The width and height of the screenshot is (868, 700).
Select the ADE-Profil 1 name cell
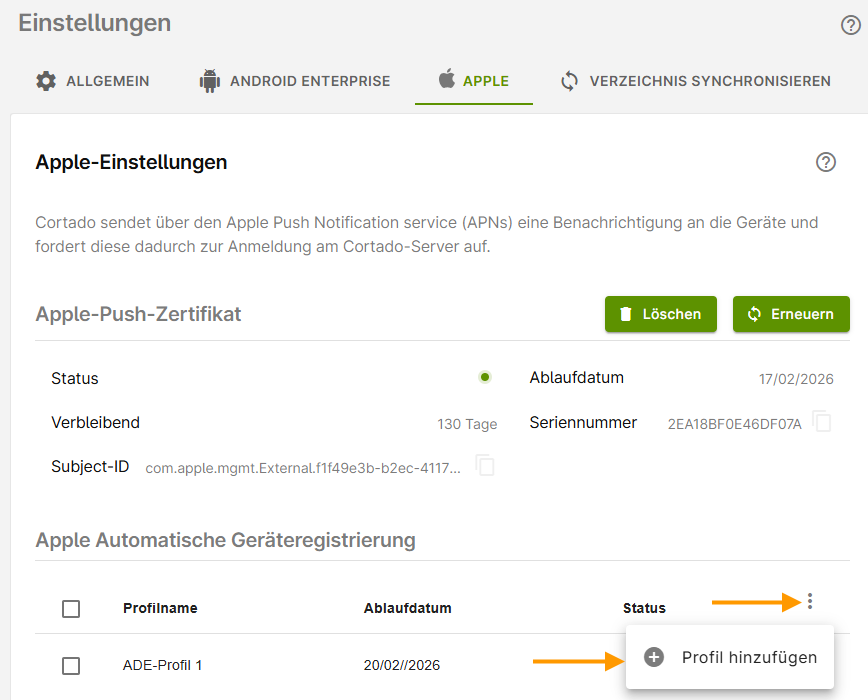point(162,665)
